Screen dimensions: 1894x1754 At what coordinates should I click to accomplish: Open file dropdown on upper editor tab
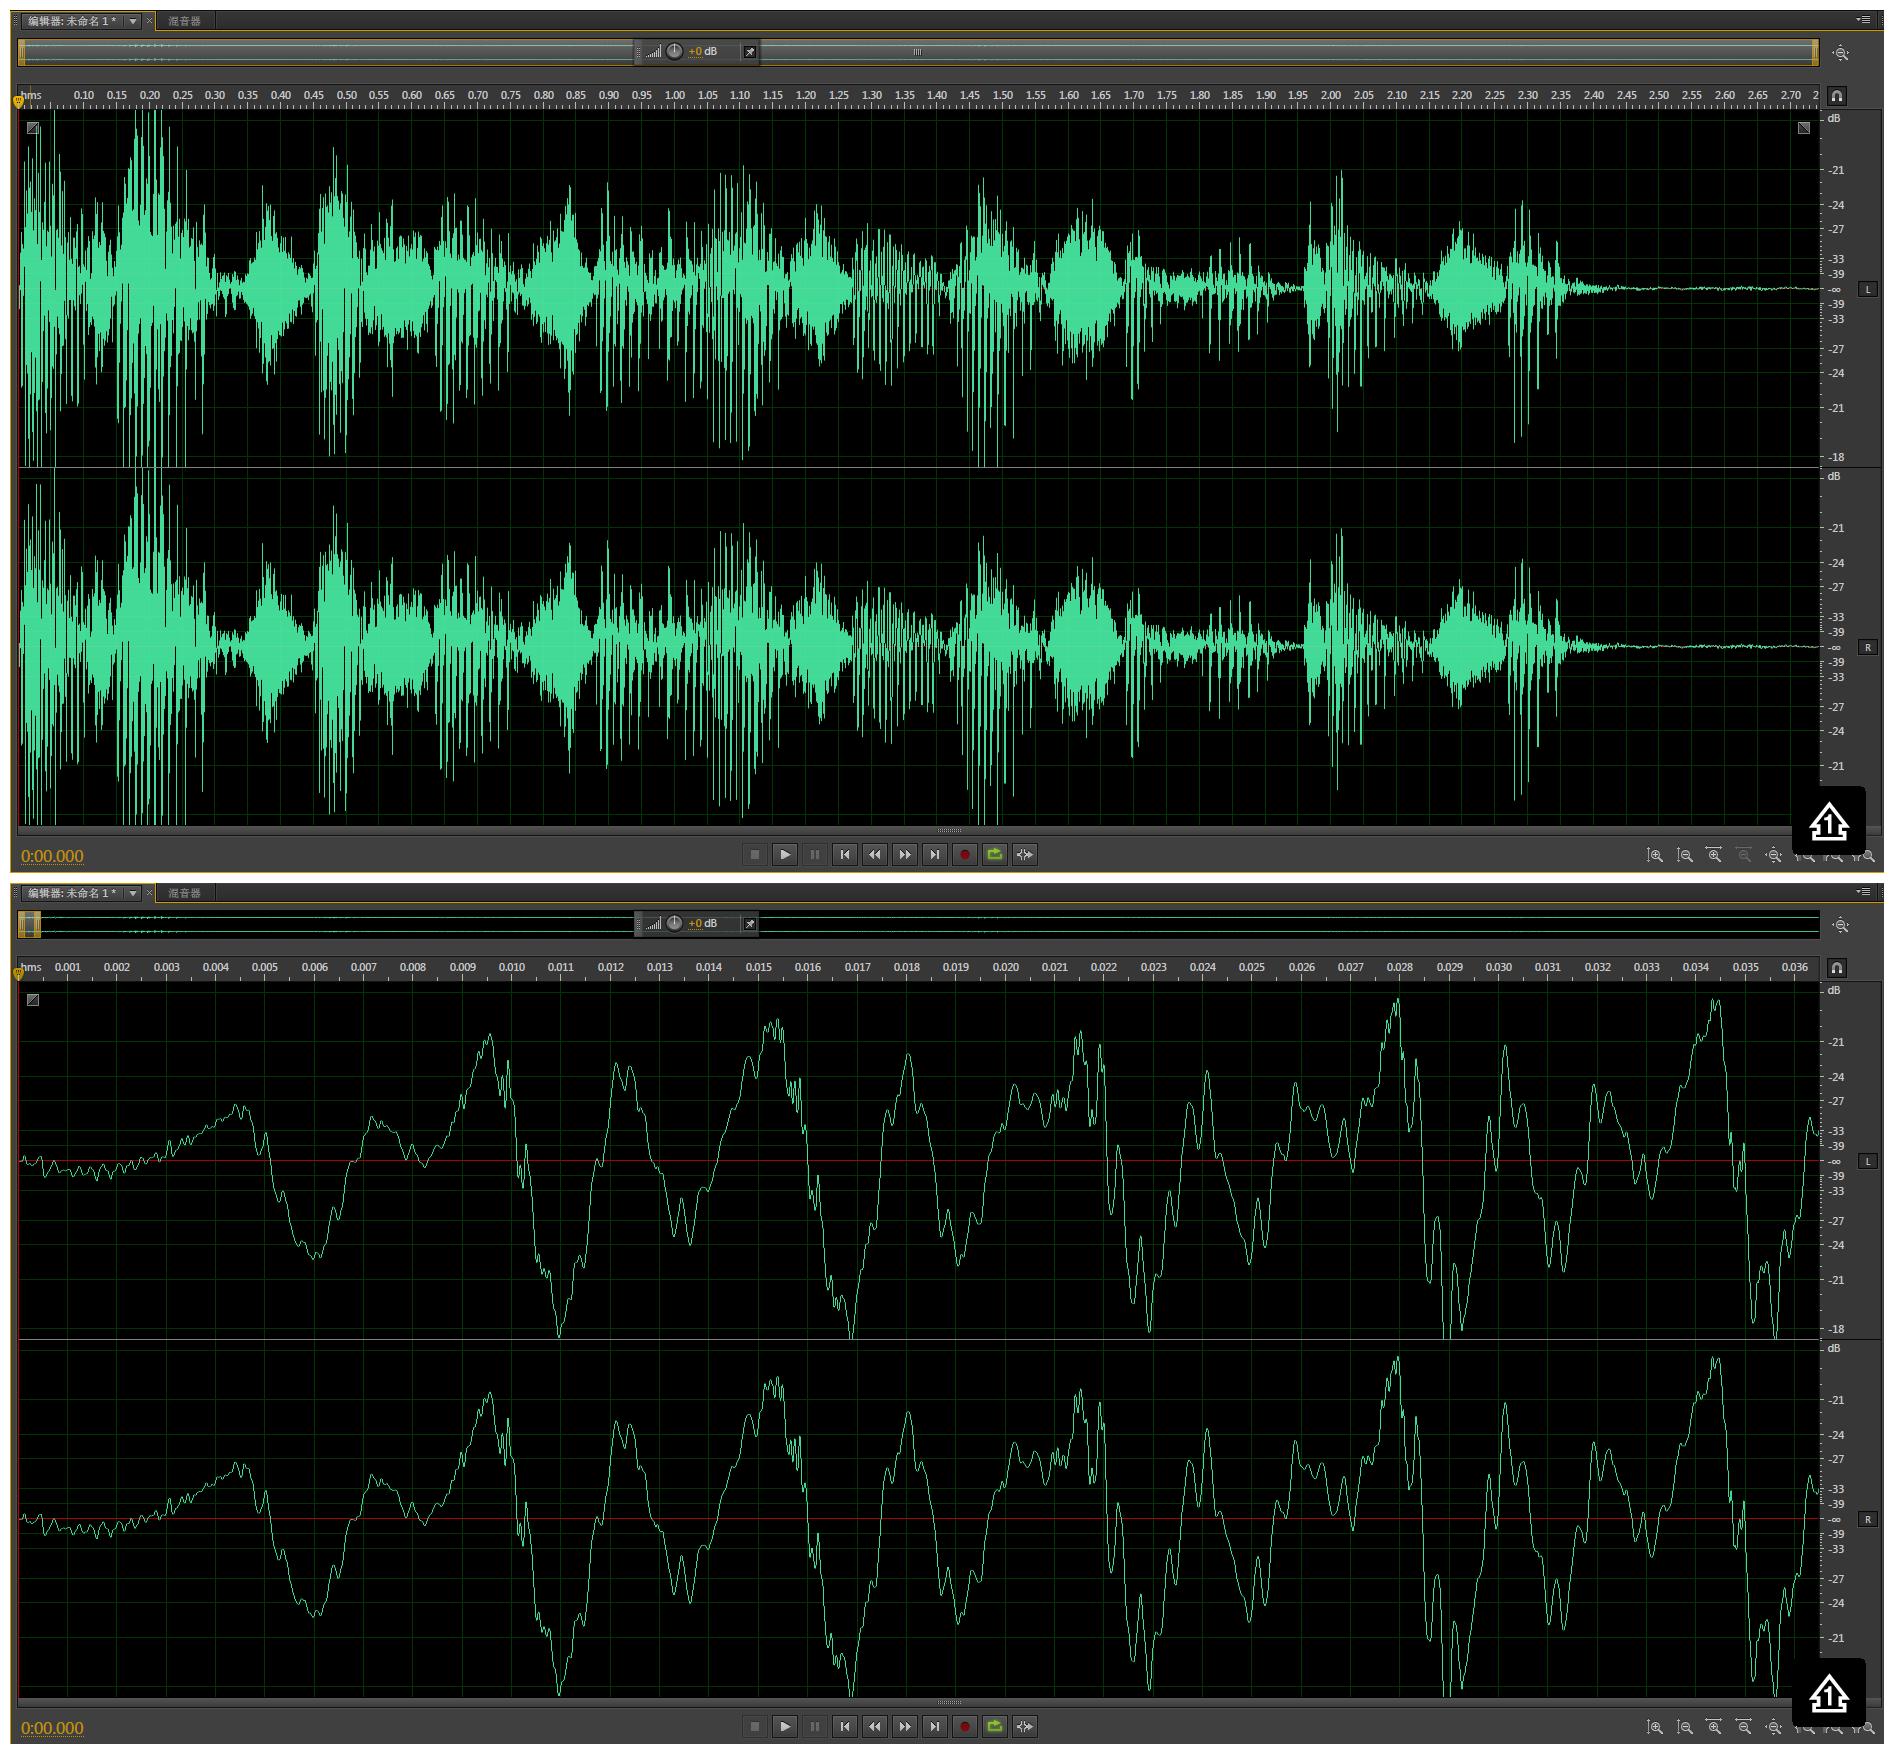tap(133, 21)
